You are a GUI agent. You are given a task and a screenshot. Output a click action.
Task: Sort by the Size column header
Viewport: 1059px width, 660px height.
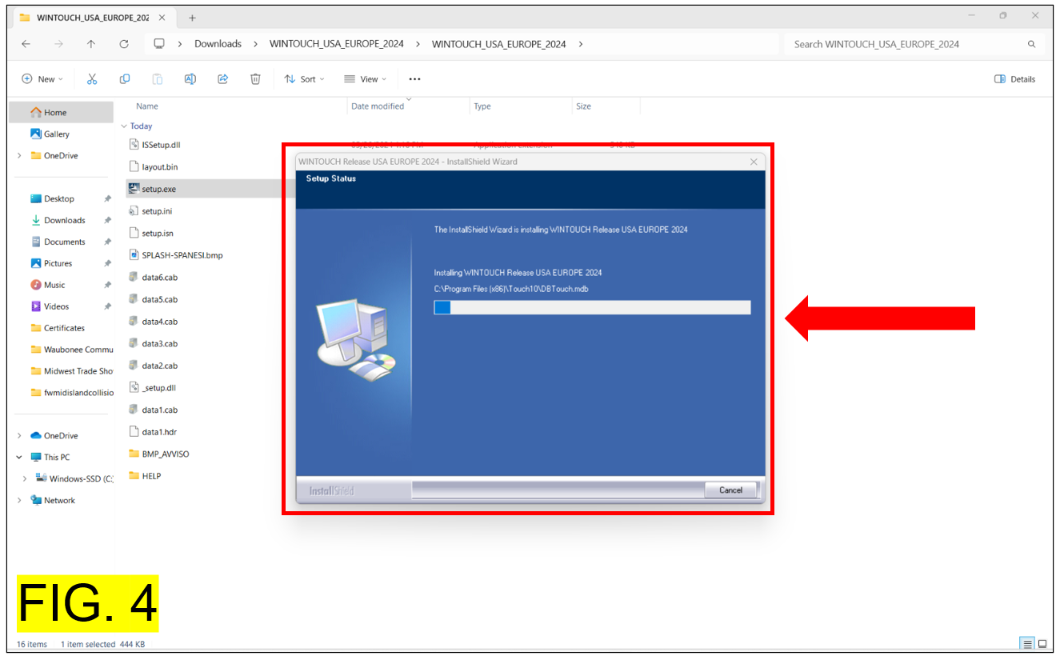click(584, 106)
